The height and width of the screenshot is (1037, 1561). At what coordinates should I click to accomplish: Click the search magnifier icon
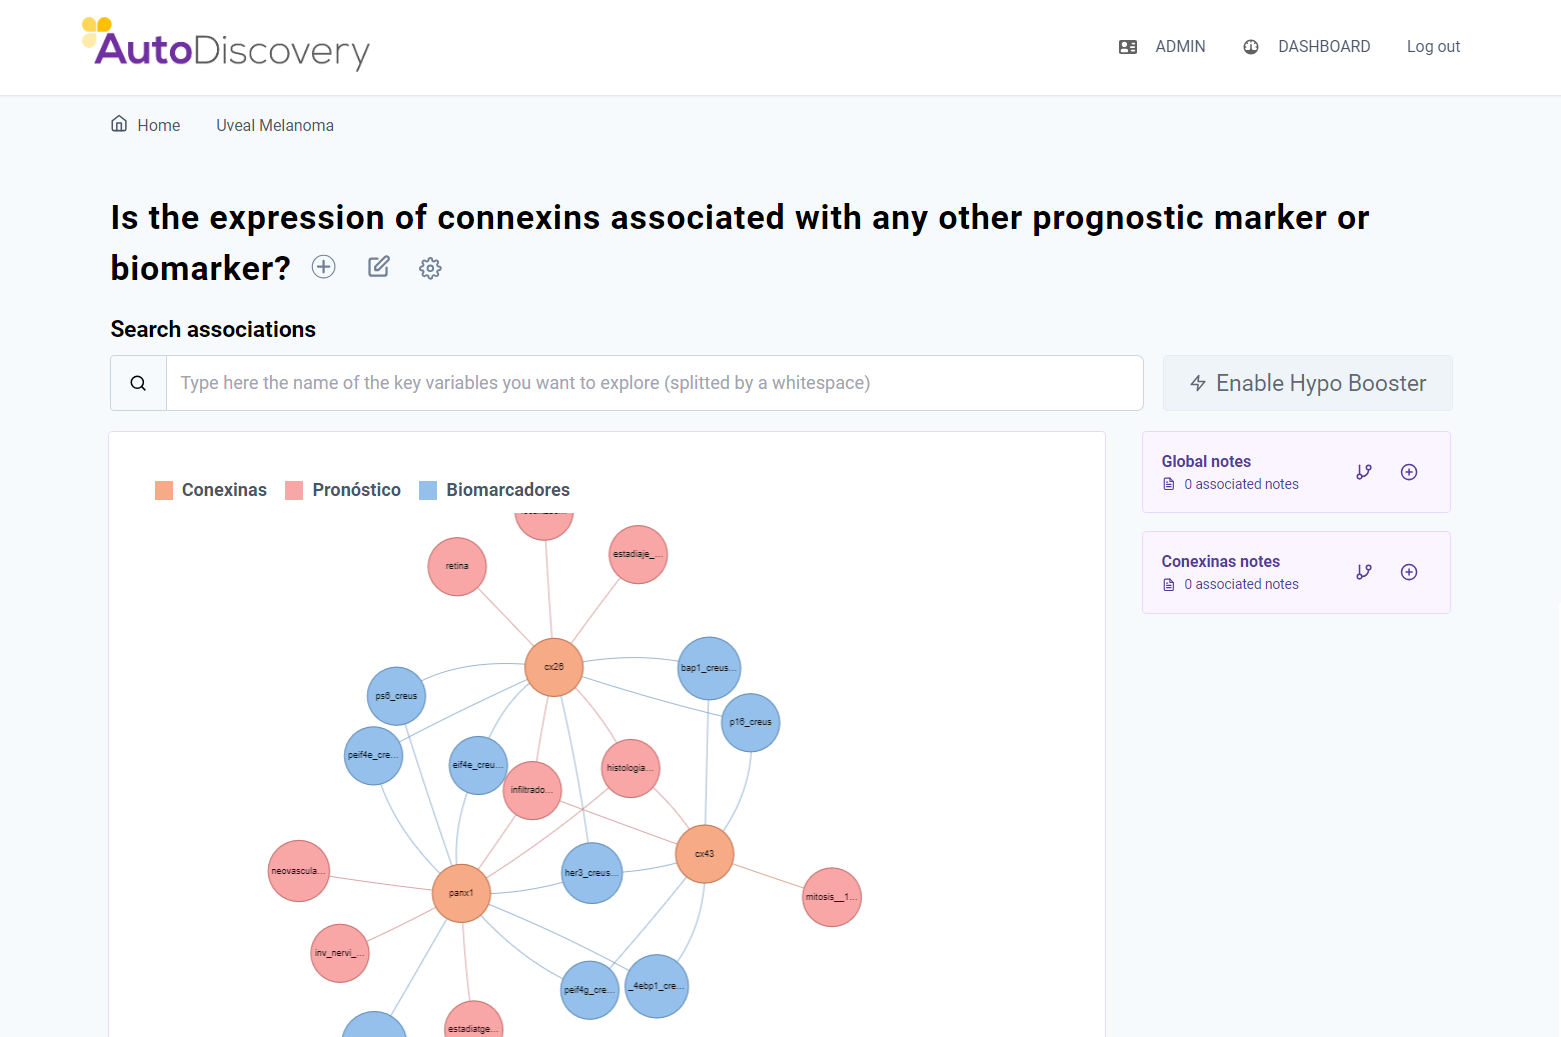click(x=138, y=383)
